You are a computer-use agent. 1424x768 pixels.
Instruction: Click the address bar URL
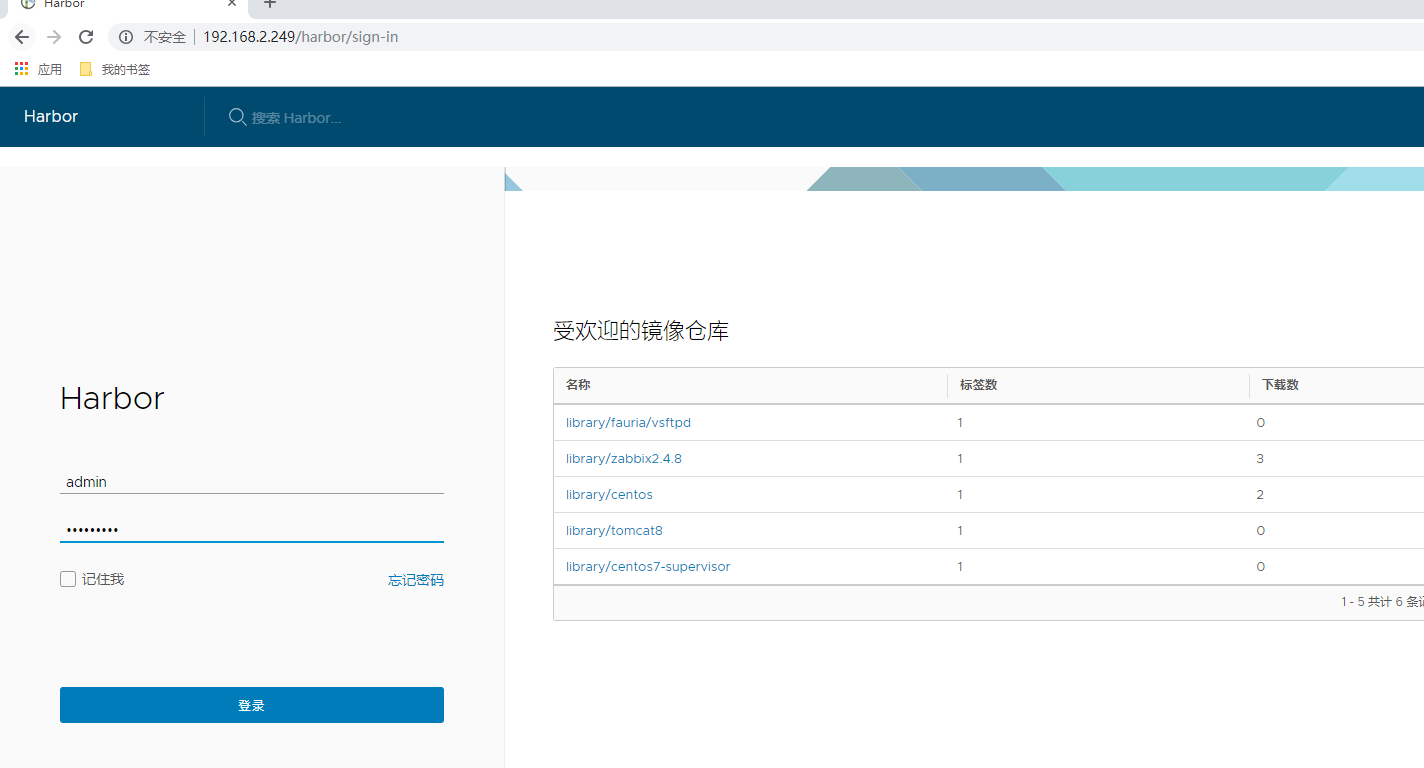pos(301,37)
